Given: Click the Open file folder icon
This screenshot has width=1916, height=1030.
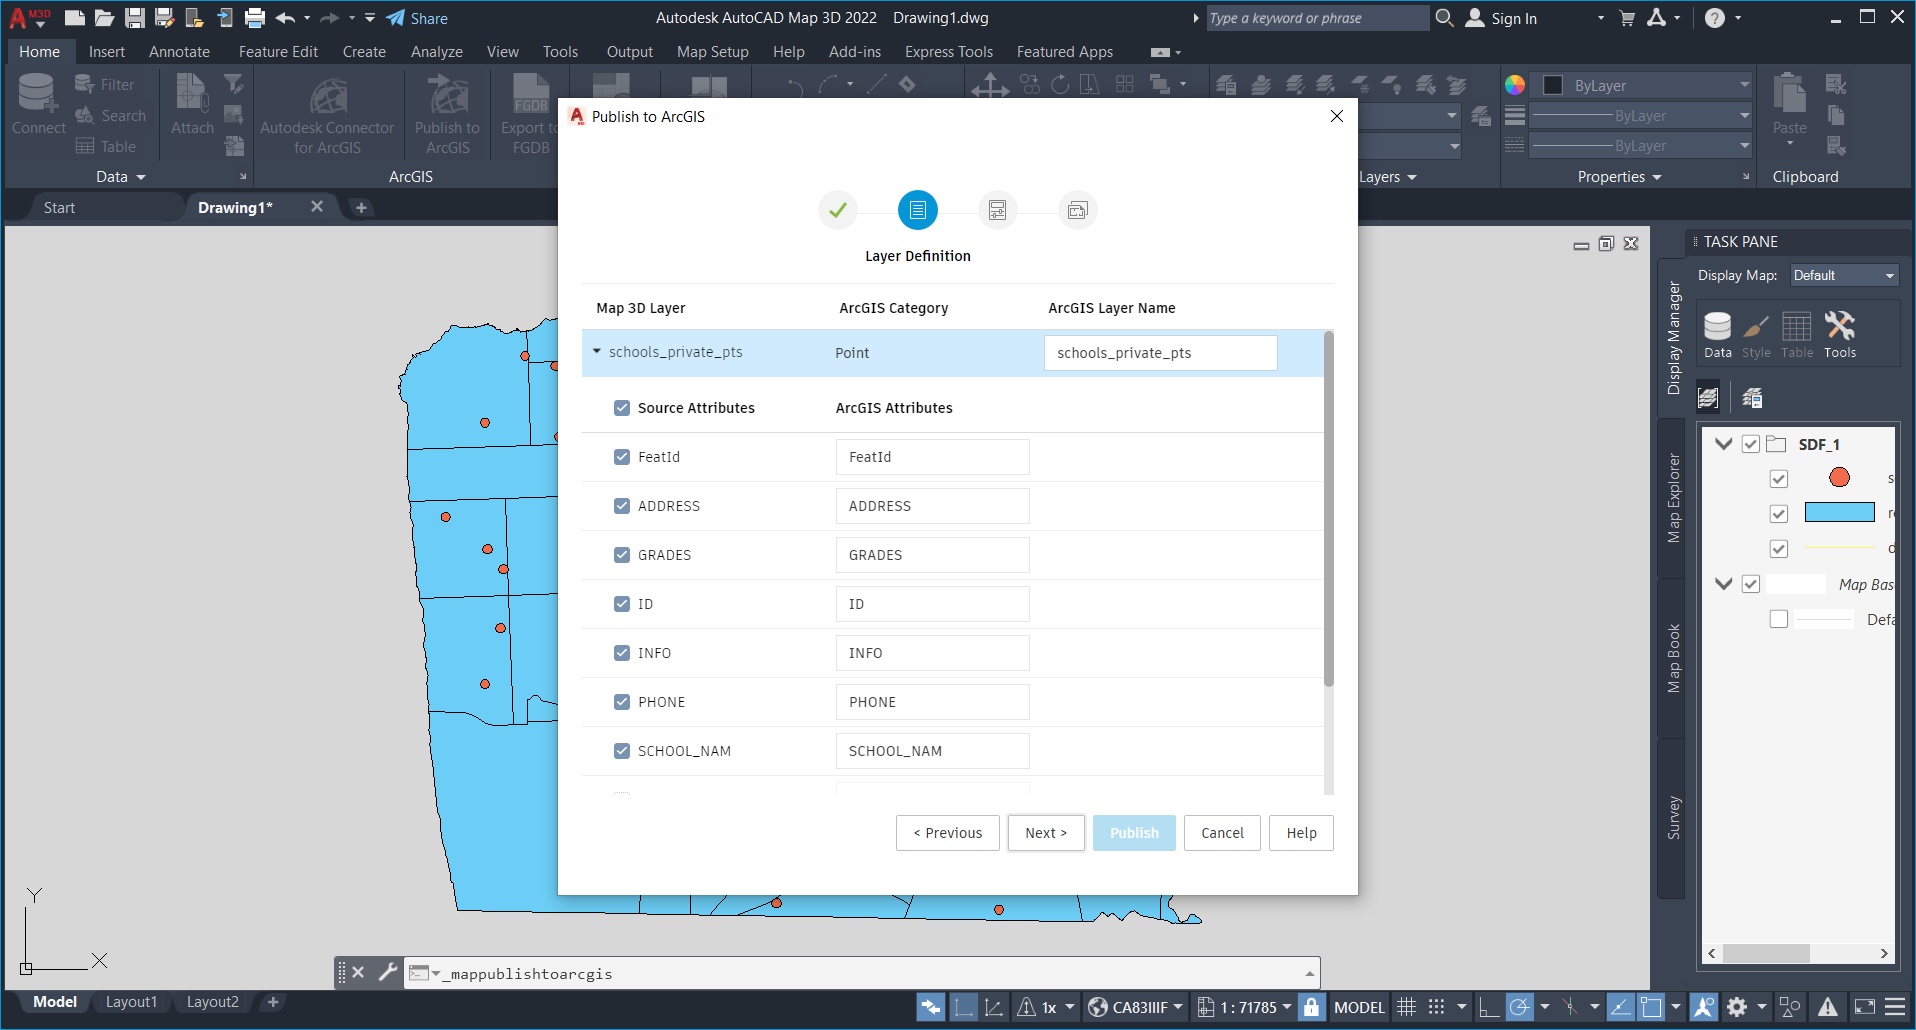Looking at the screenshot, I should coord(104,18).
